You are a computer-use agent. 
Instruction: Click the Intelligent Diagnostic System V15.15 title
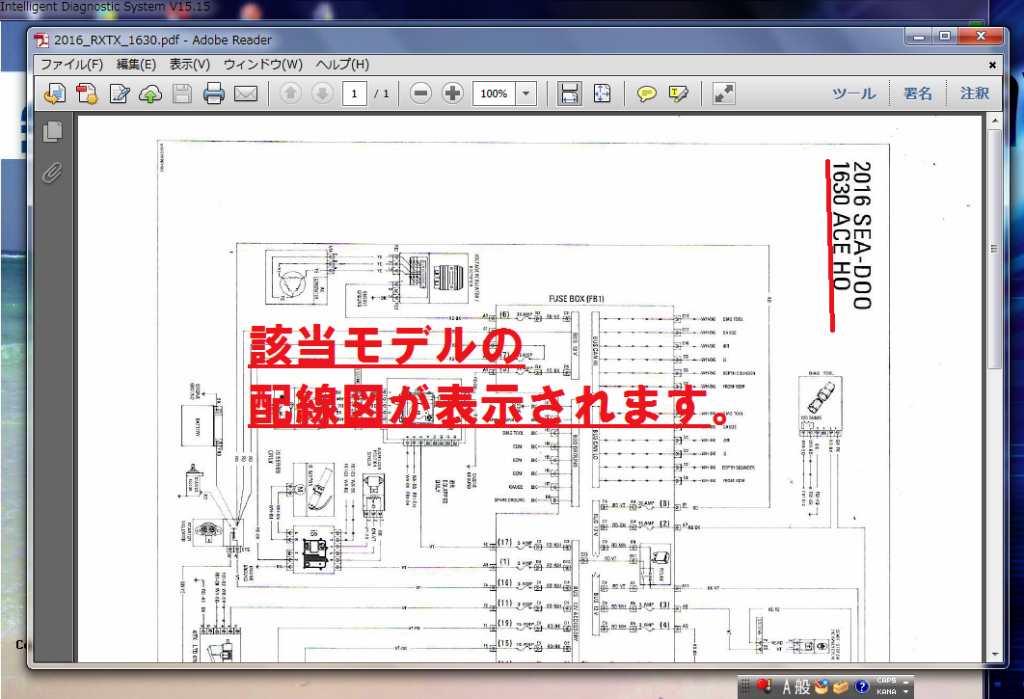pyautogui.click(x=106, y=7)
